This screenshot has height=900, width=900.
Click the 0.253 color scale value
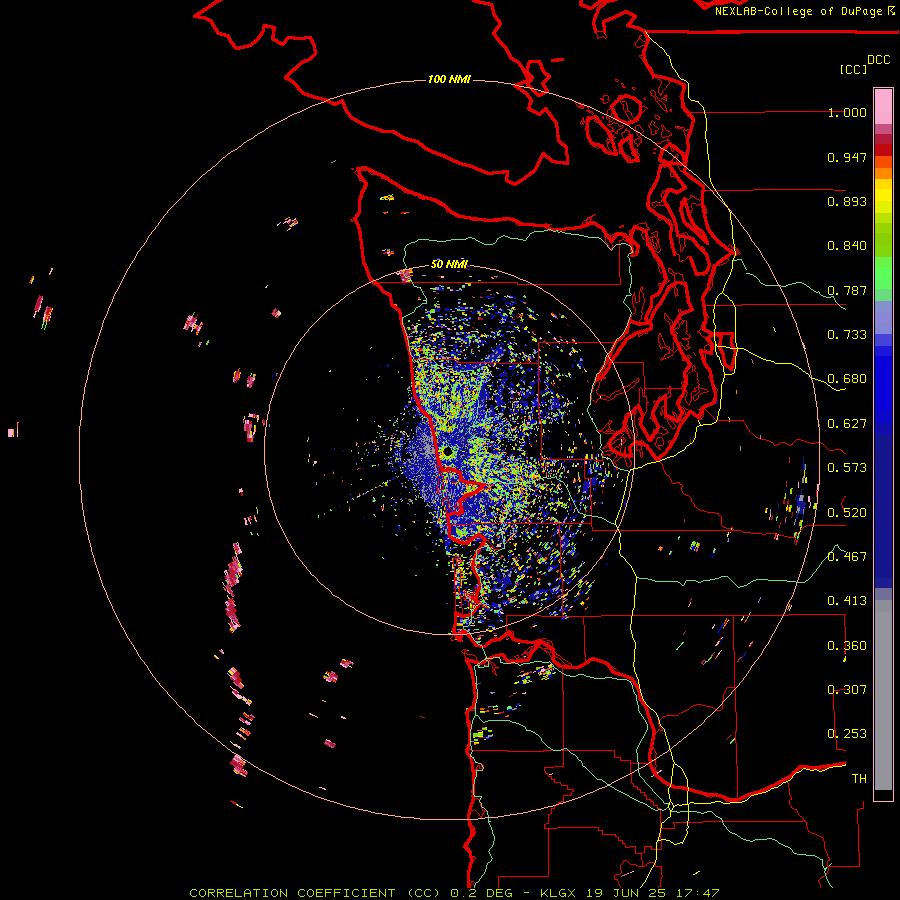[x=847, y=734]
